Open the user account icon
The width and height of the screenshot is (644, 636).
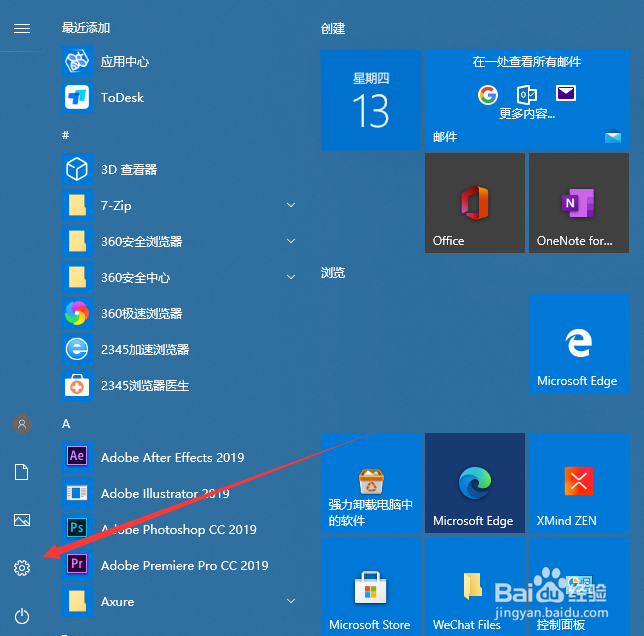[22, 424]
